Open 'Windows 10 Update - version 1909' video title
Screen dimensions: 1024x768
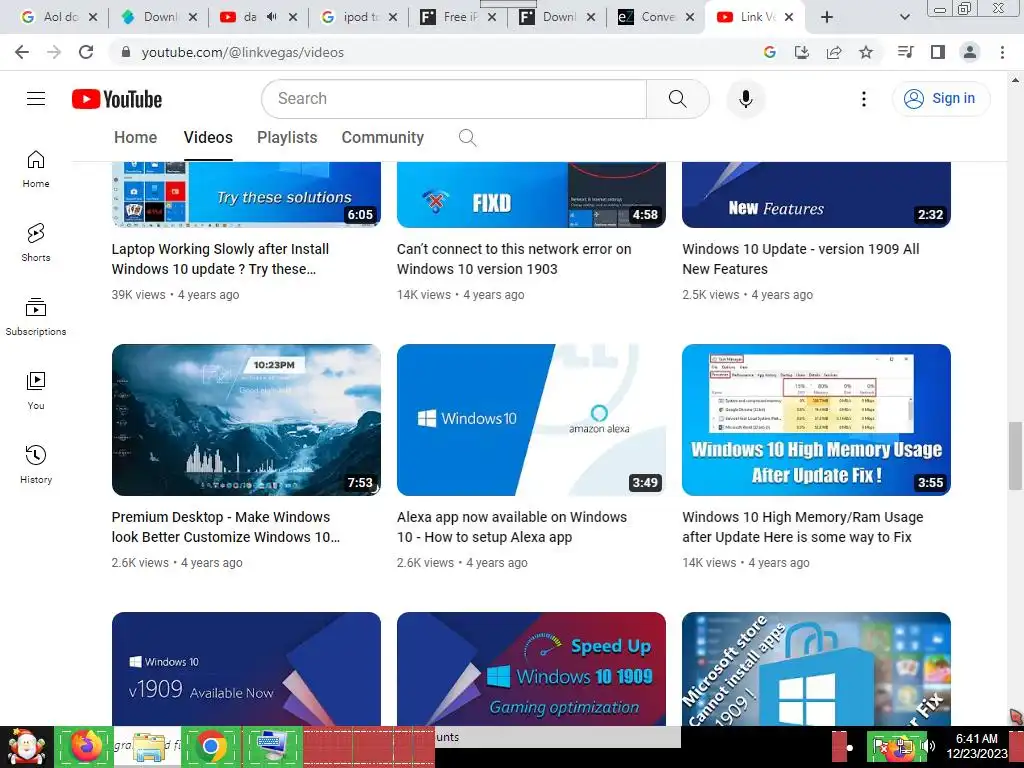(801, 259)
